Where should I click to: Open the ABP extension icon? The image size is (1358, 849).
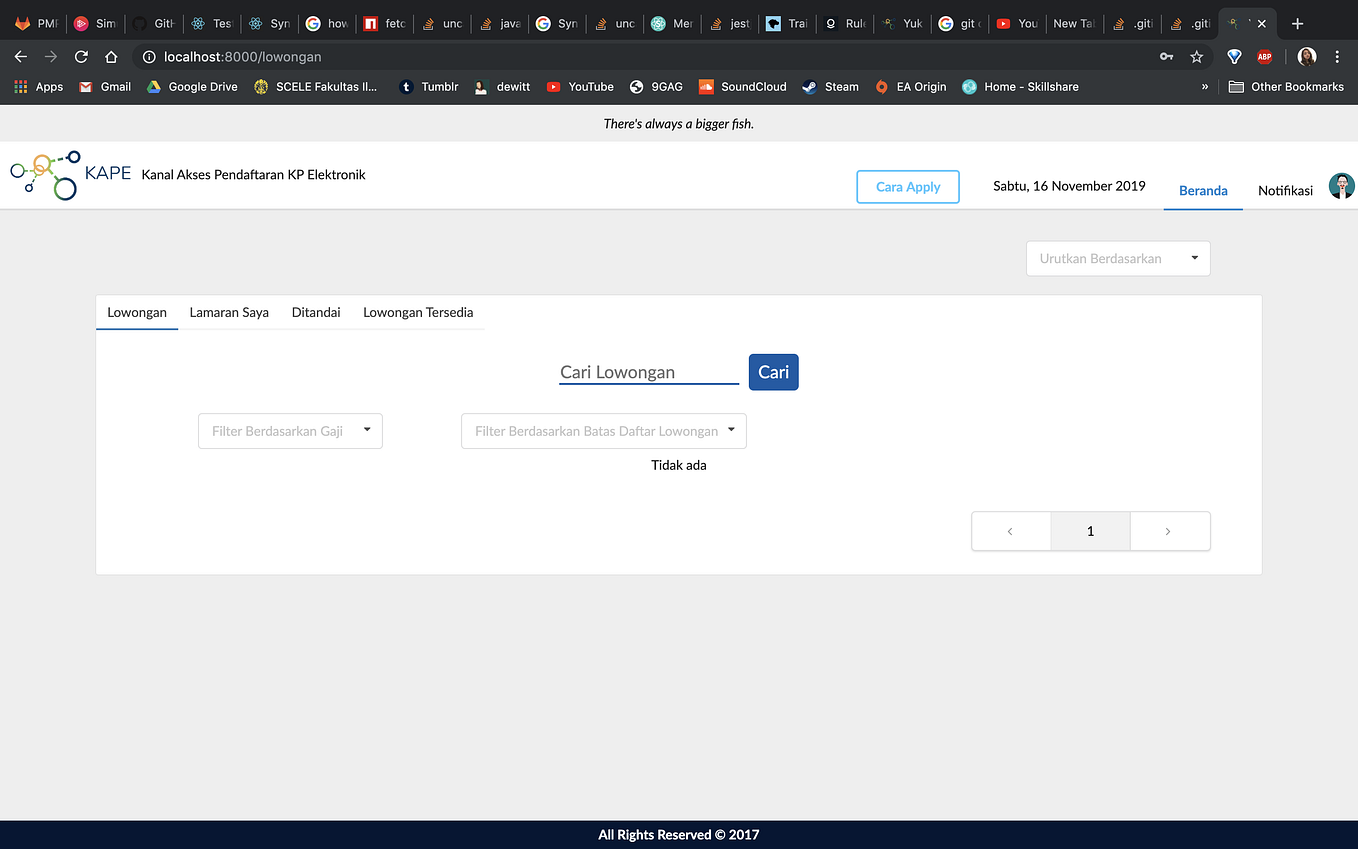click(x=1264, y=57)
